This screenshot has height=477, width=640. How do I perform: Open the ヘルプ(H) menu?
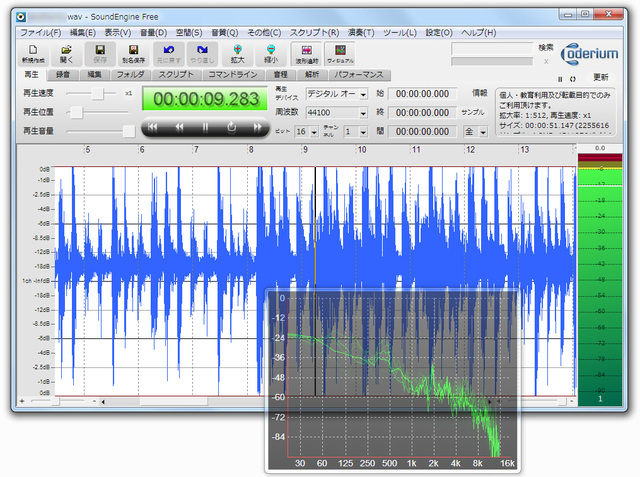[x=478, y=33]
